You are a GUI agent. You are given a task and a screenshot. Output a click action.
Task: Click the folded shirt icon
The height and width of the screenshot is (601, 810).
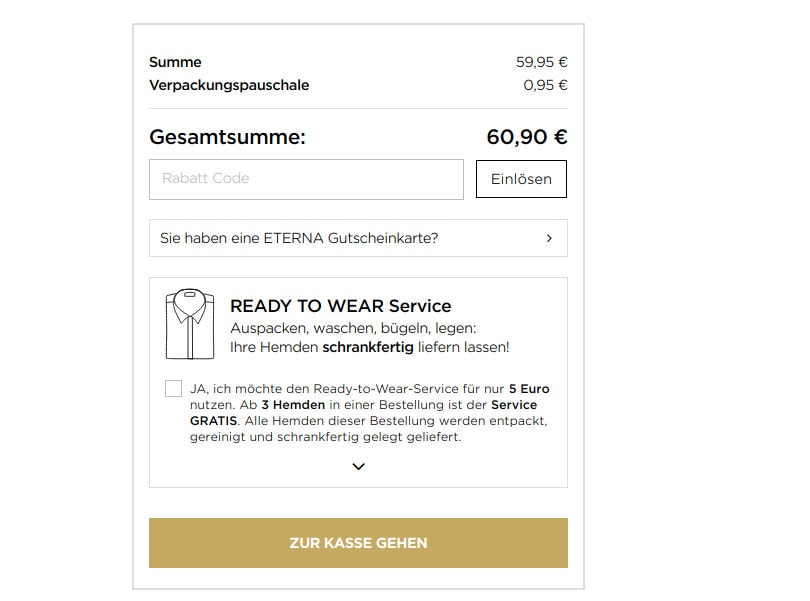pos(190,324)
